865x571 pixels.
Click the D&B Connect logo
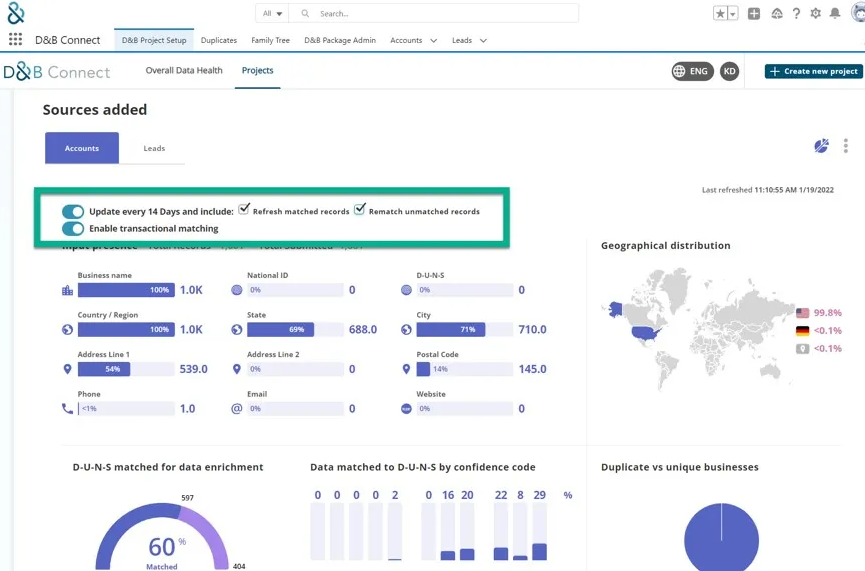point(57,72)
